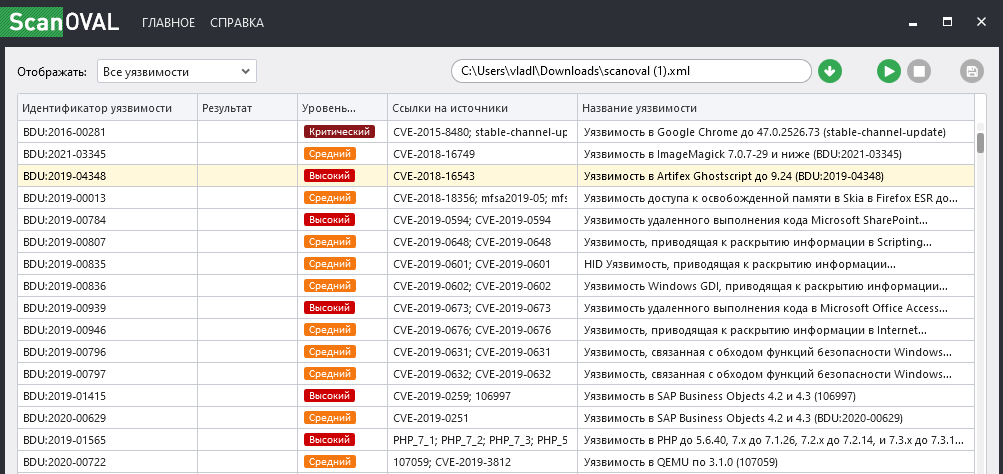Start scan with green play button

coord(888,71)
